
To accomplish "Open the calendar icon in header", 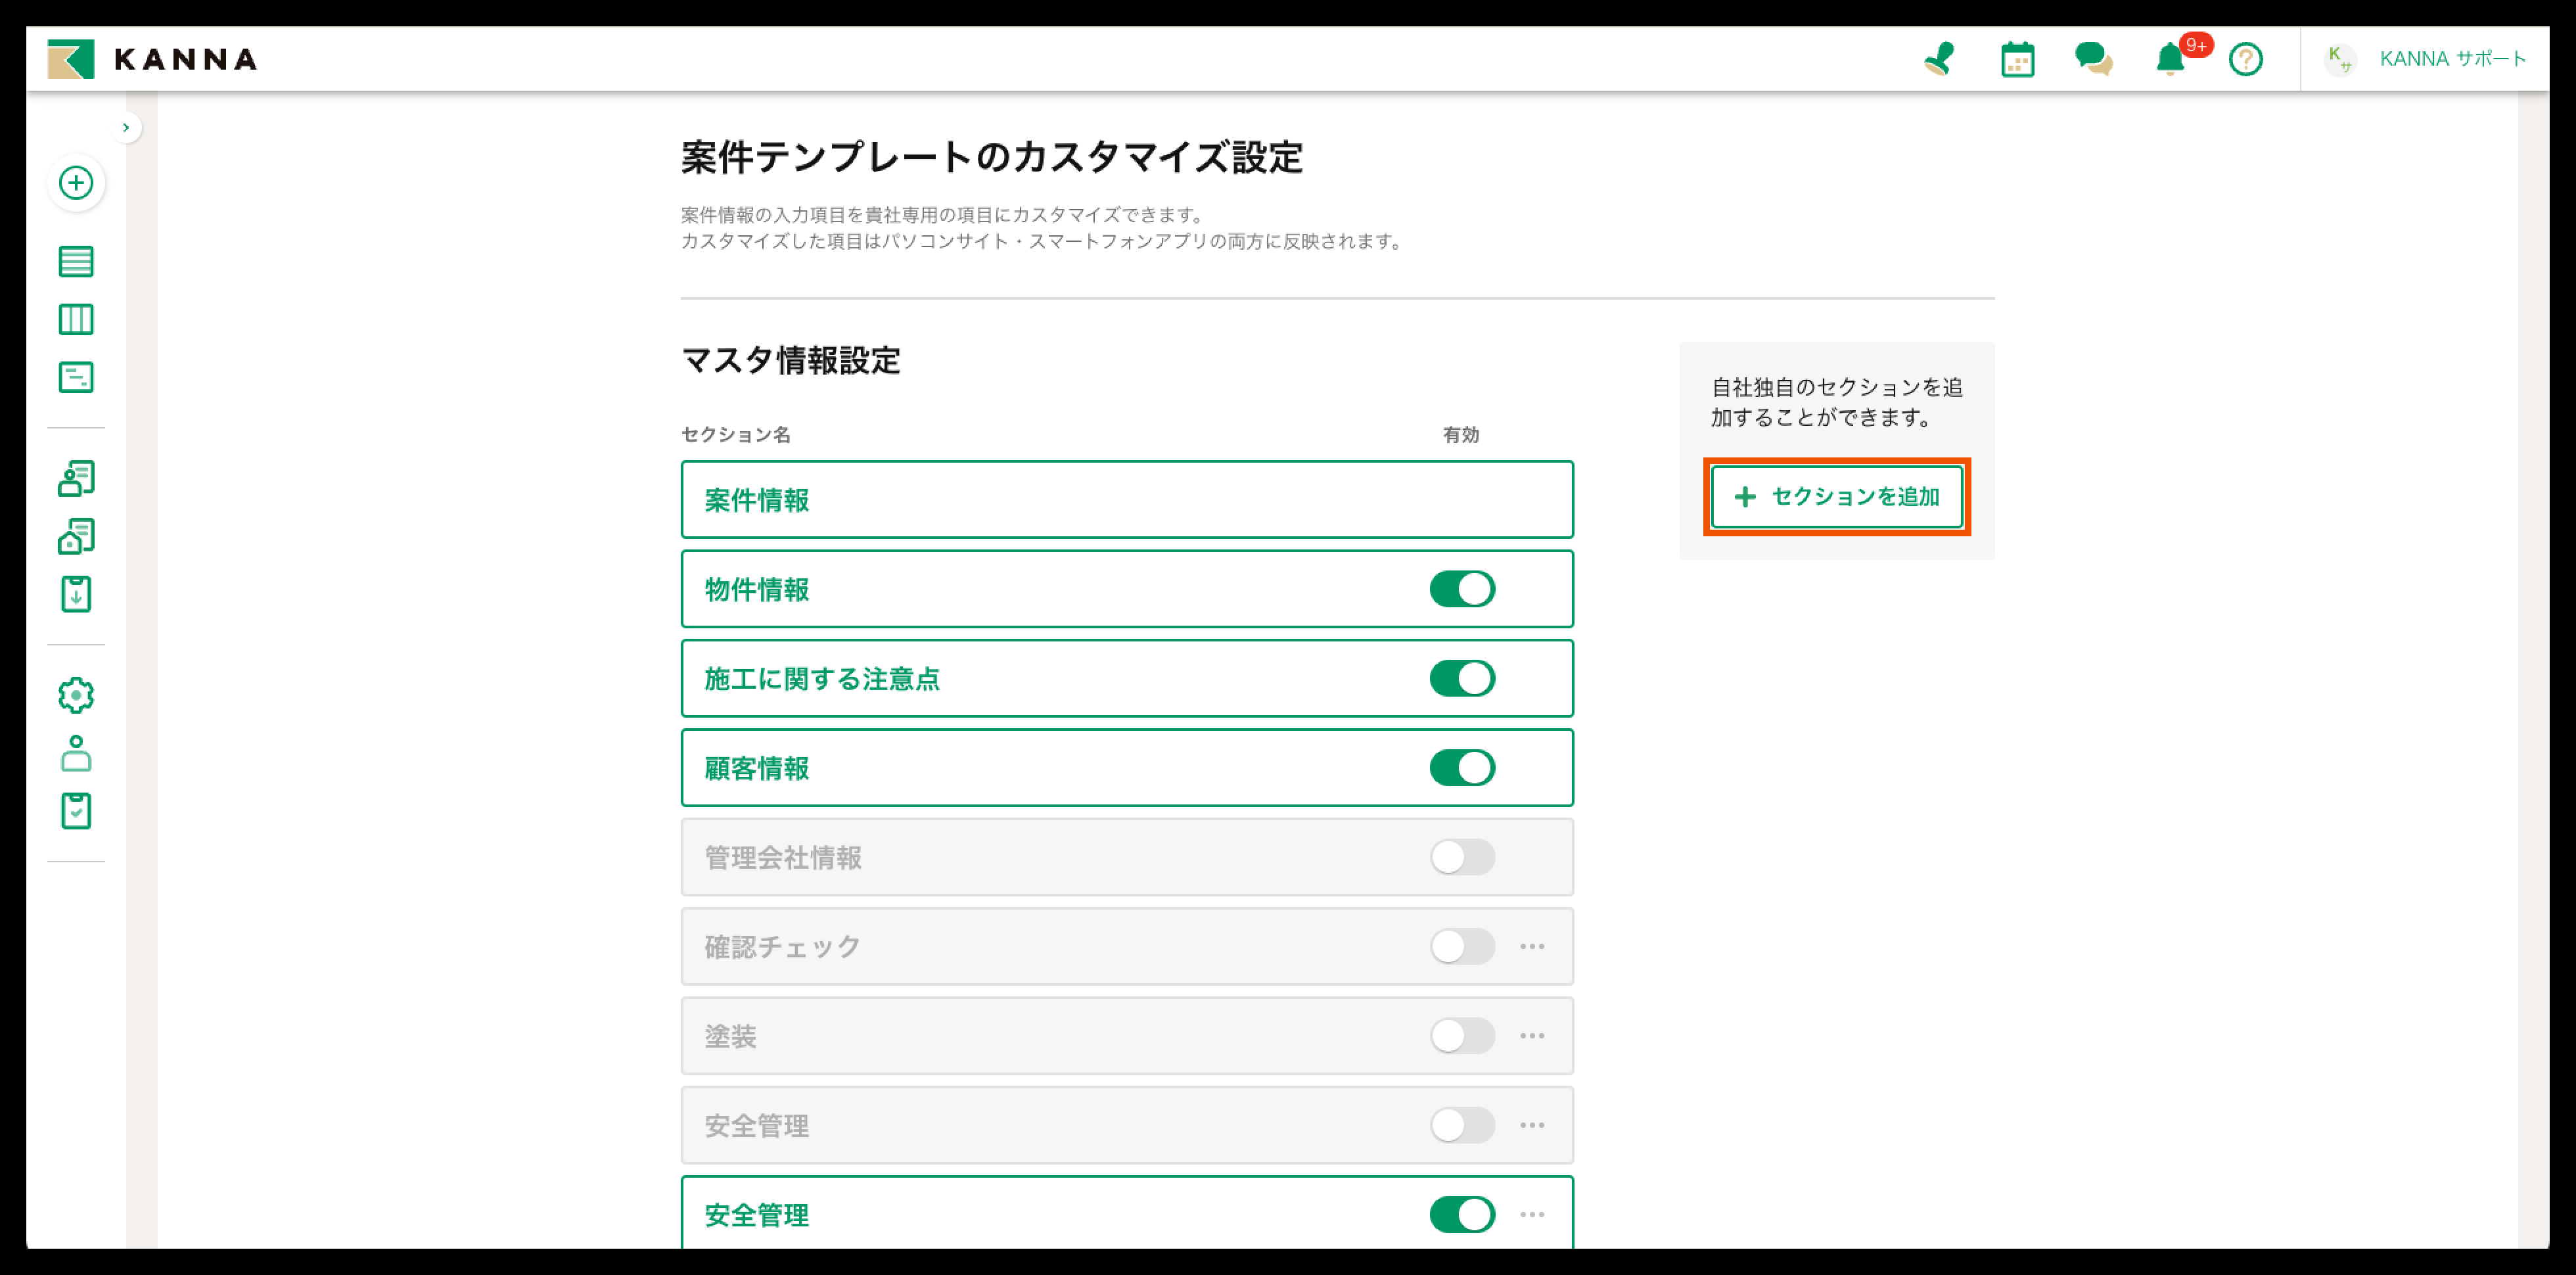I will [x=2017, y=60].
